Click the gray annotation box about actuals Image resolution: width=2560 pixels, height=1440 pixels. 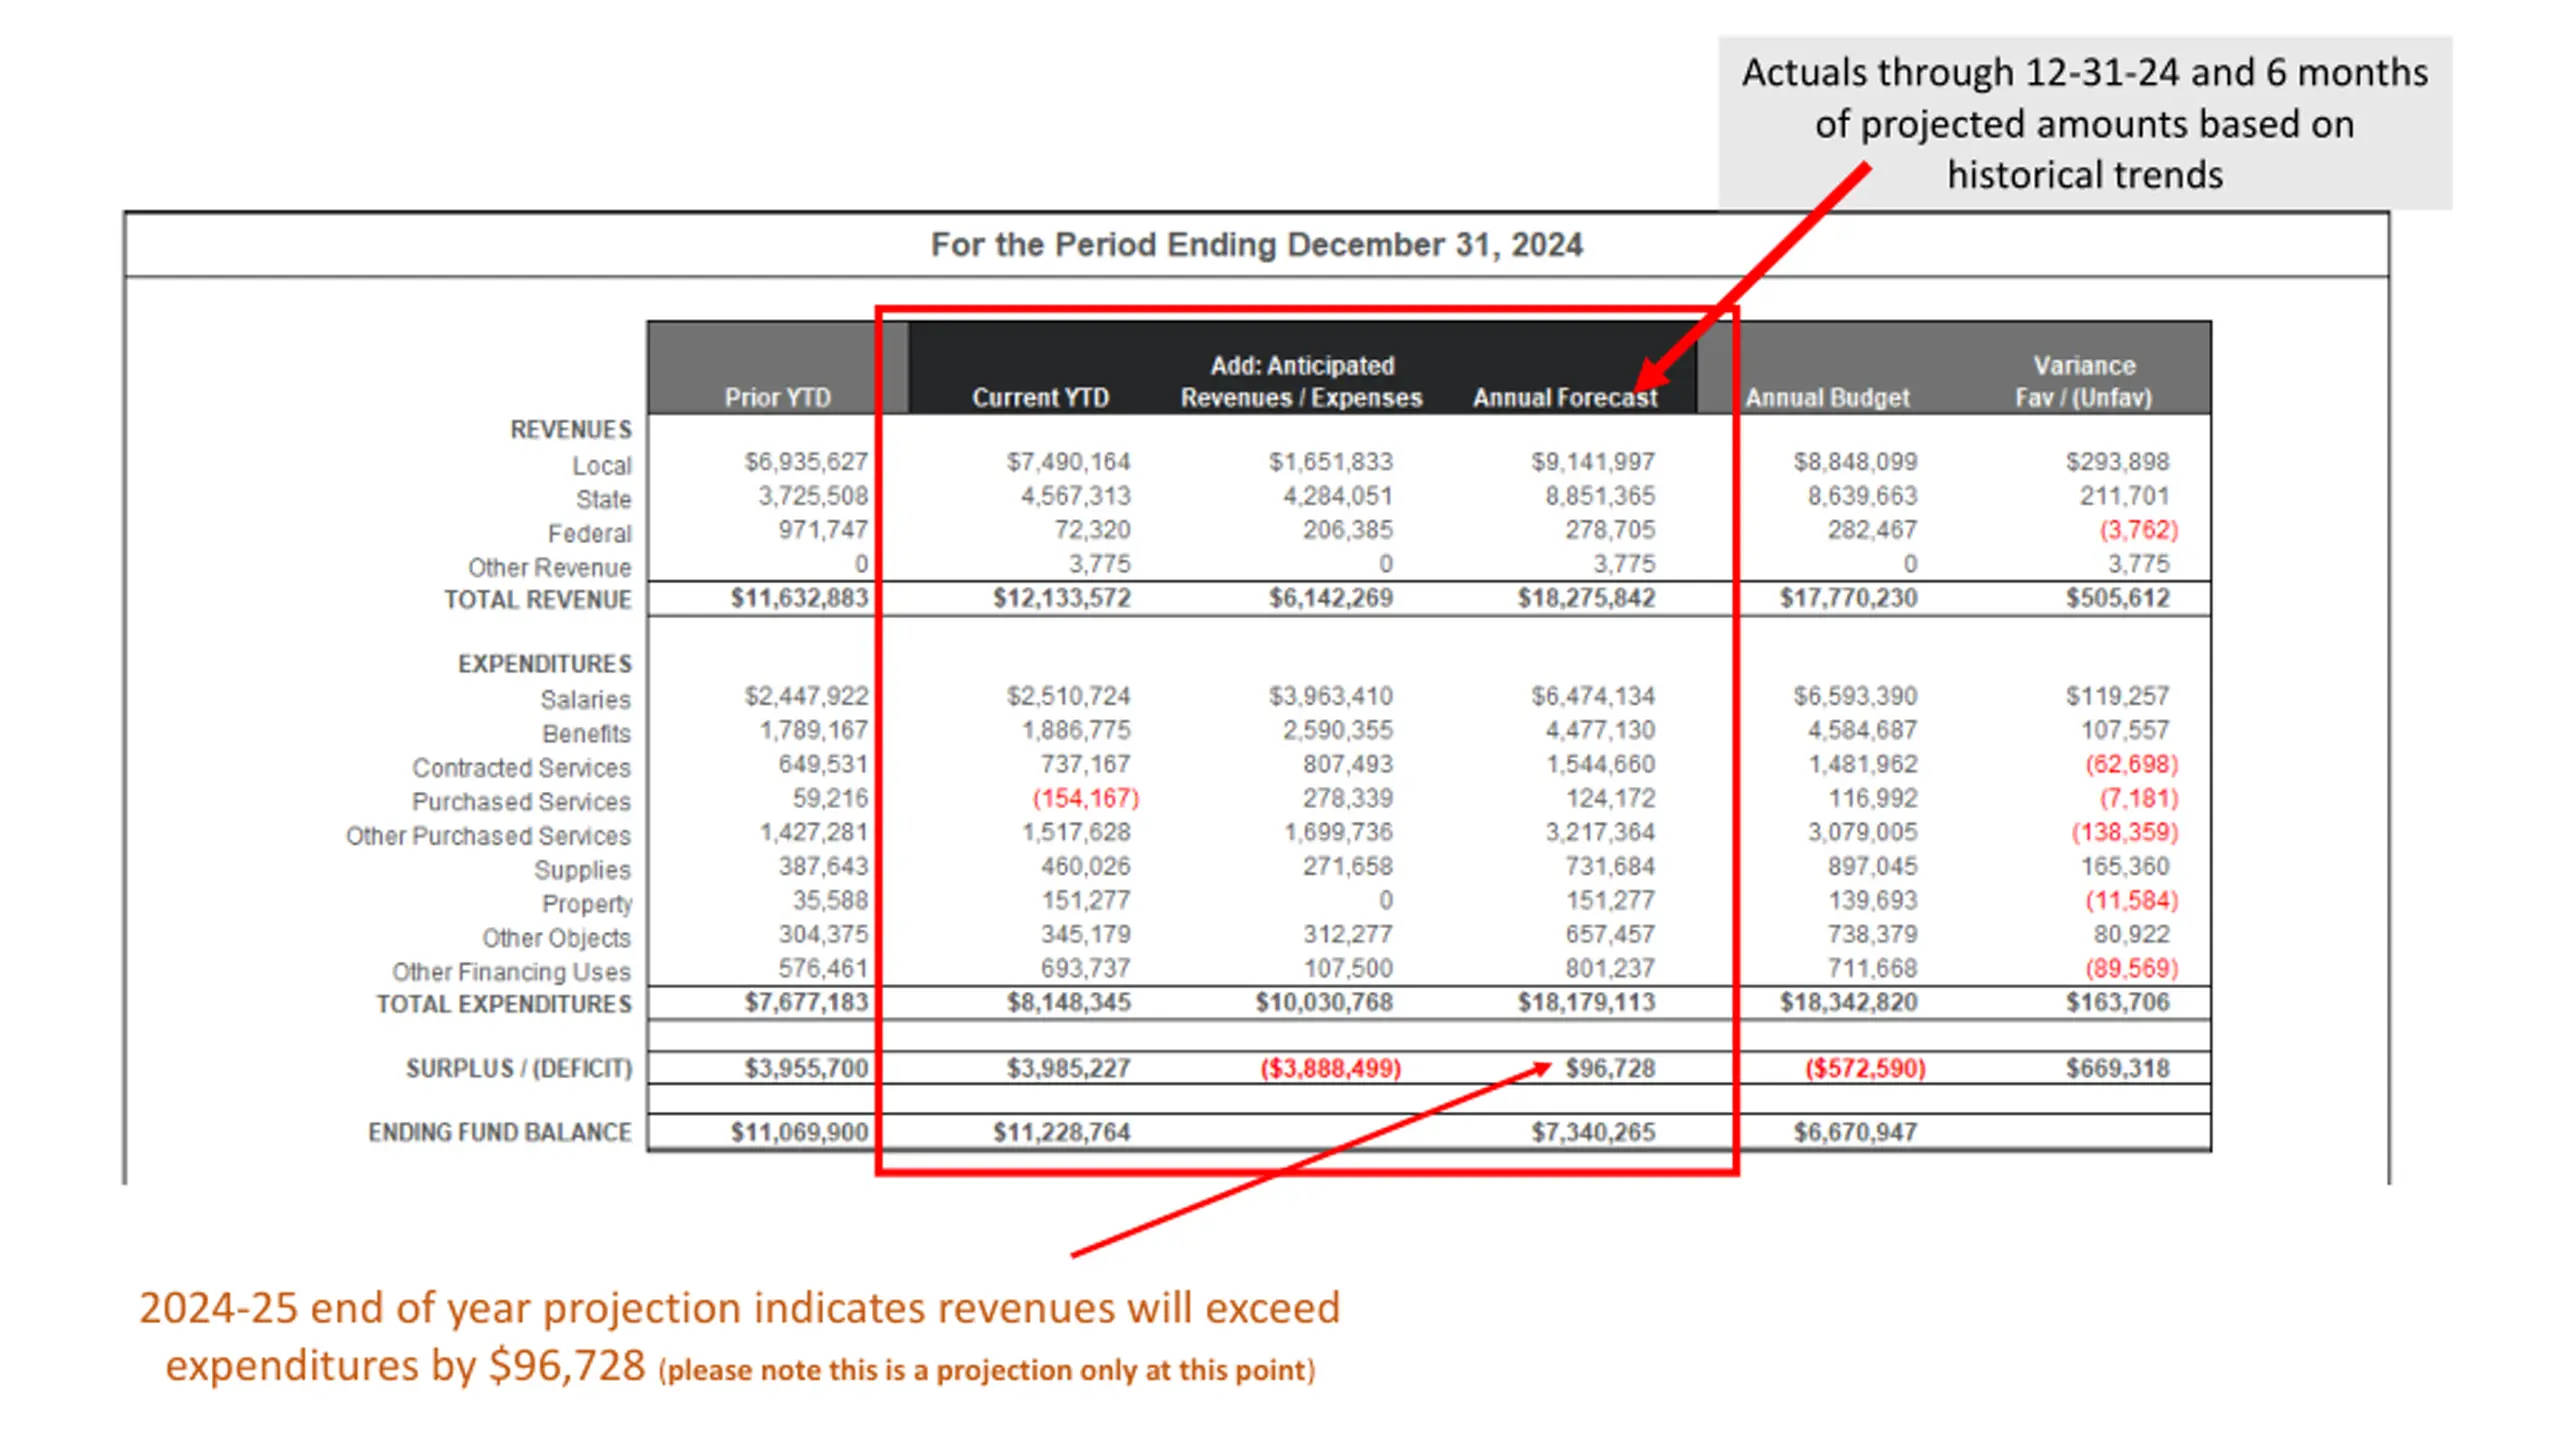[x=2085, y=123]
